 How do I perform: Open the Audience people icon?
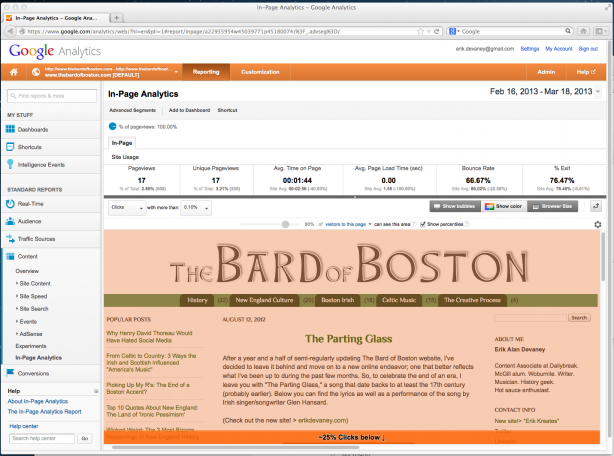point(10,221)
